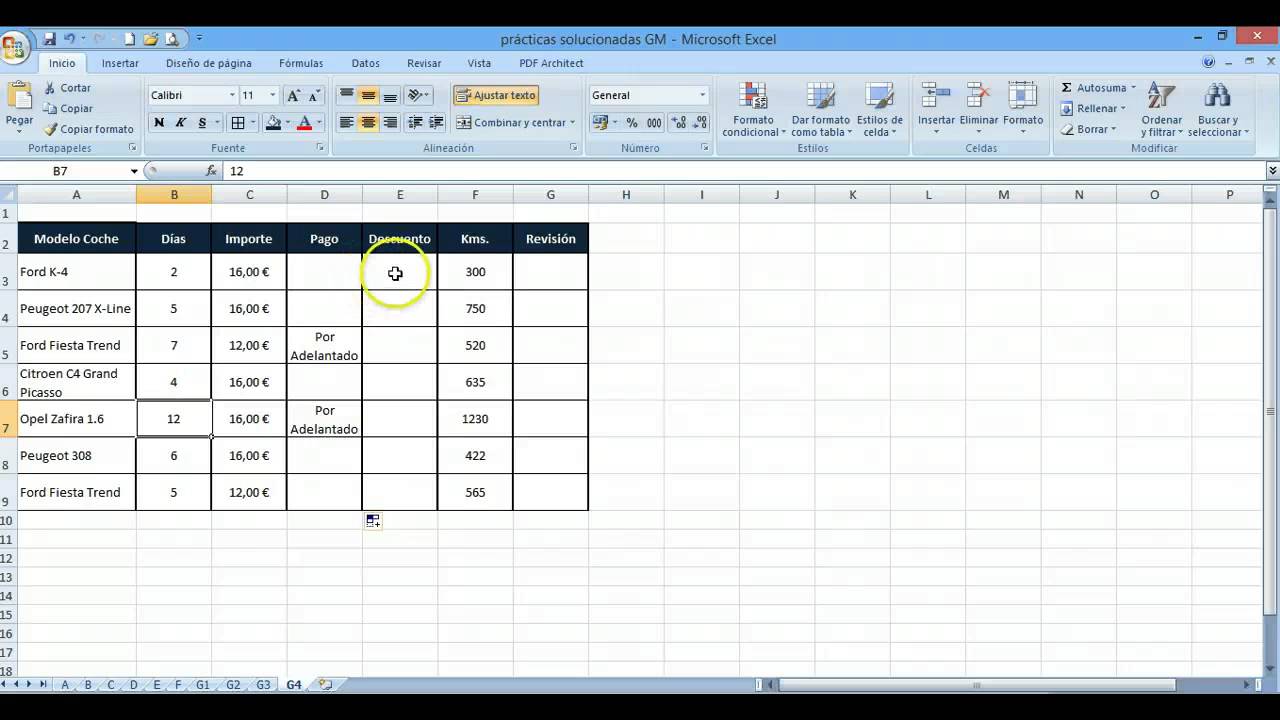Open the General number format dropdown
The width and height of the screenshot is (1280, 720).
[702, 96]
